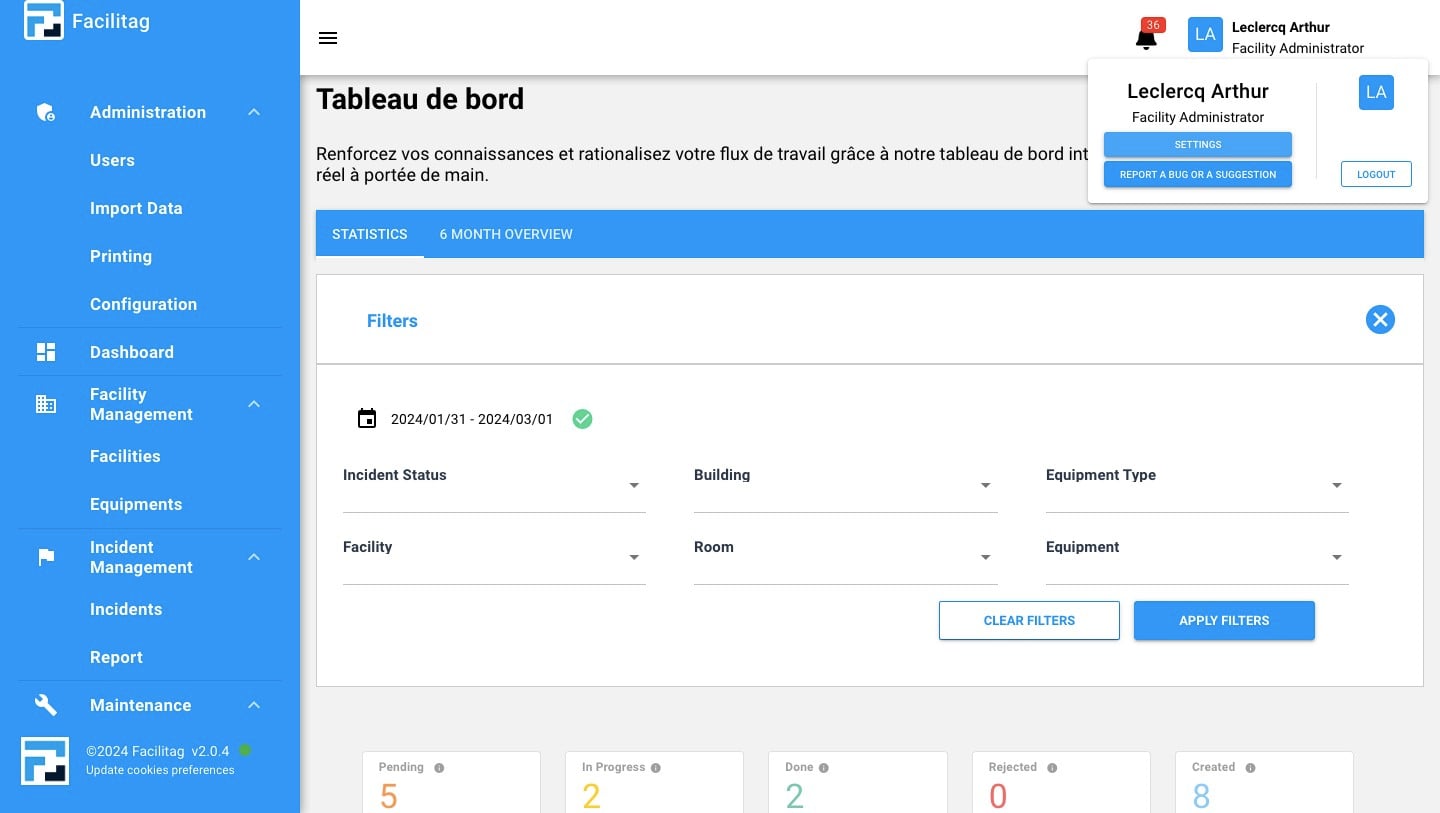1440x813 pixels.
Task: Click the hamburger menu icon
Action: coord(328,38)
